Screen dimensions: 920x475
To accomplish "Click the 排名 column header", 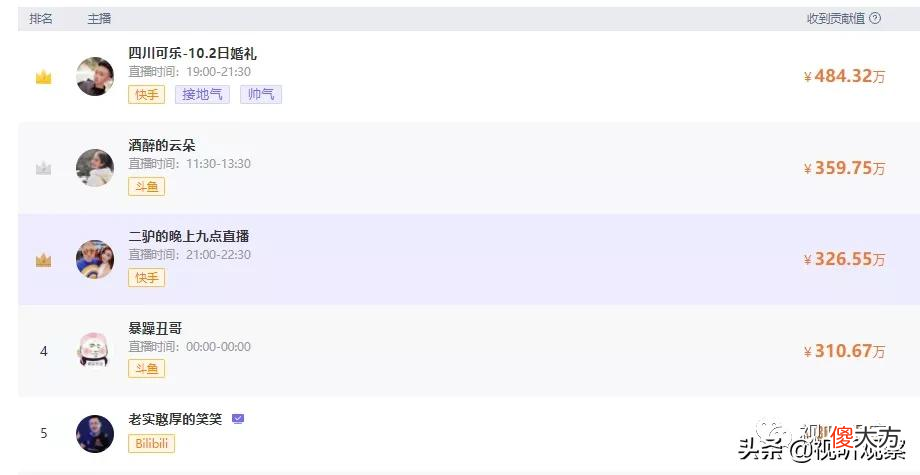I will click(x=41, y=19).
